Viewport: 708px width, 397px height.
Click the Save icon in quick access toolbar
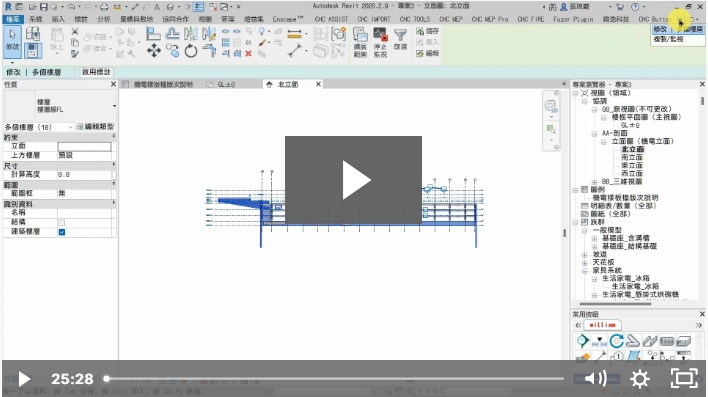43,7
